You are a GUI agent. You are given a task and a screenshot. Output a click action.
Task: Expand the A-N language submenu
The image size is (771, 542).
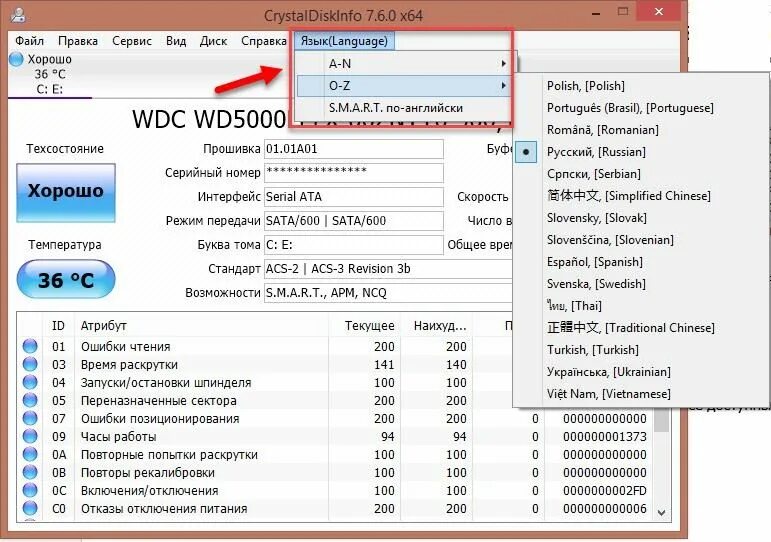[404, 63]
